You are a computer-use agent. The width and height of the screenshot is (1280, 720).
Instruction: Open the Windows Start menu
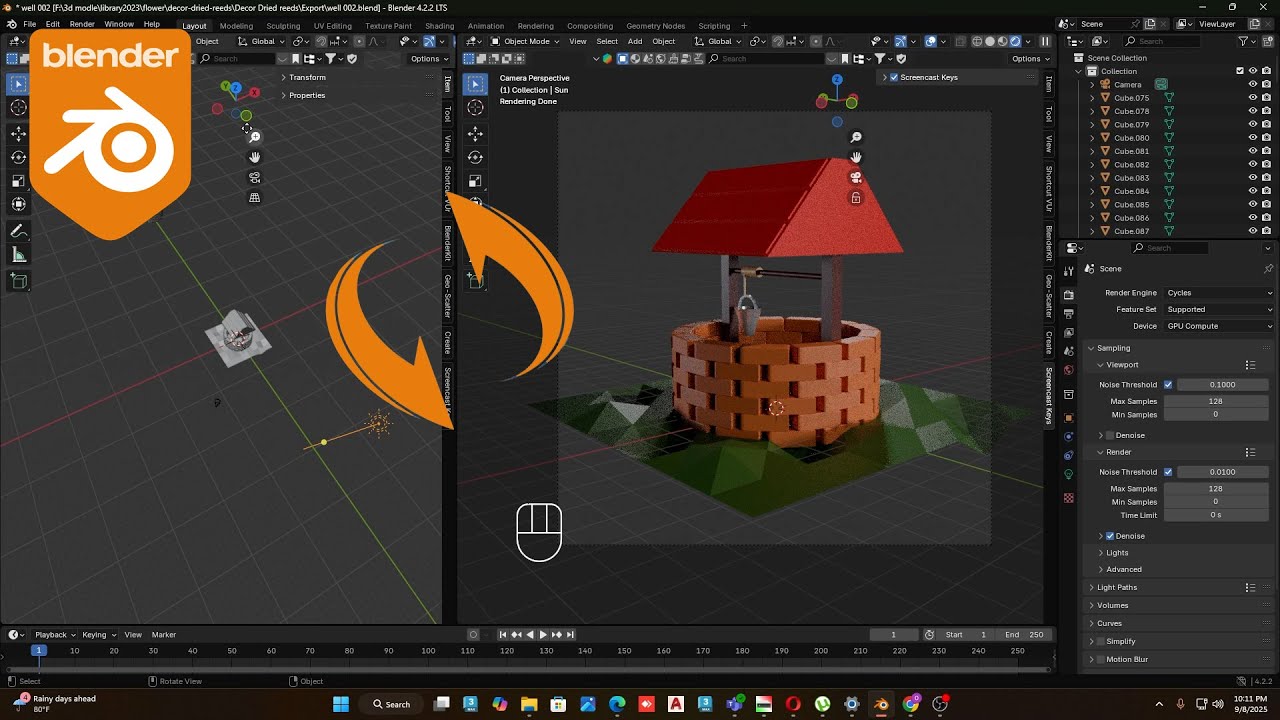tap(341, 704)
